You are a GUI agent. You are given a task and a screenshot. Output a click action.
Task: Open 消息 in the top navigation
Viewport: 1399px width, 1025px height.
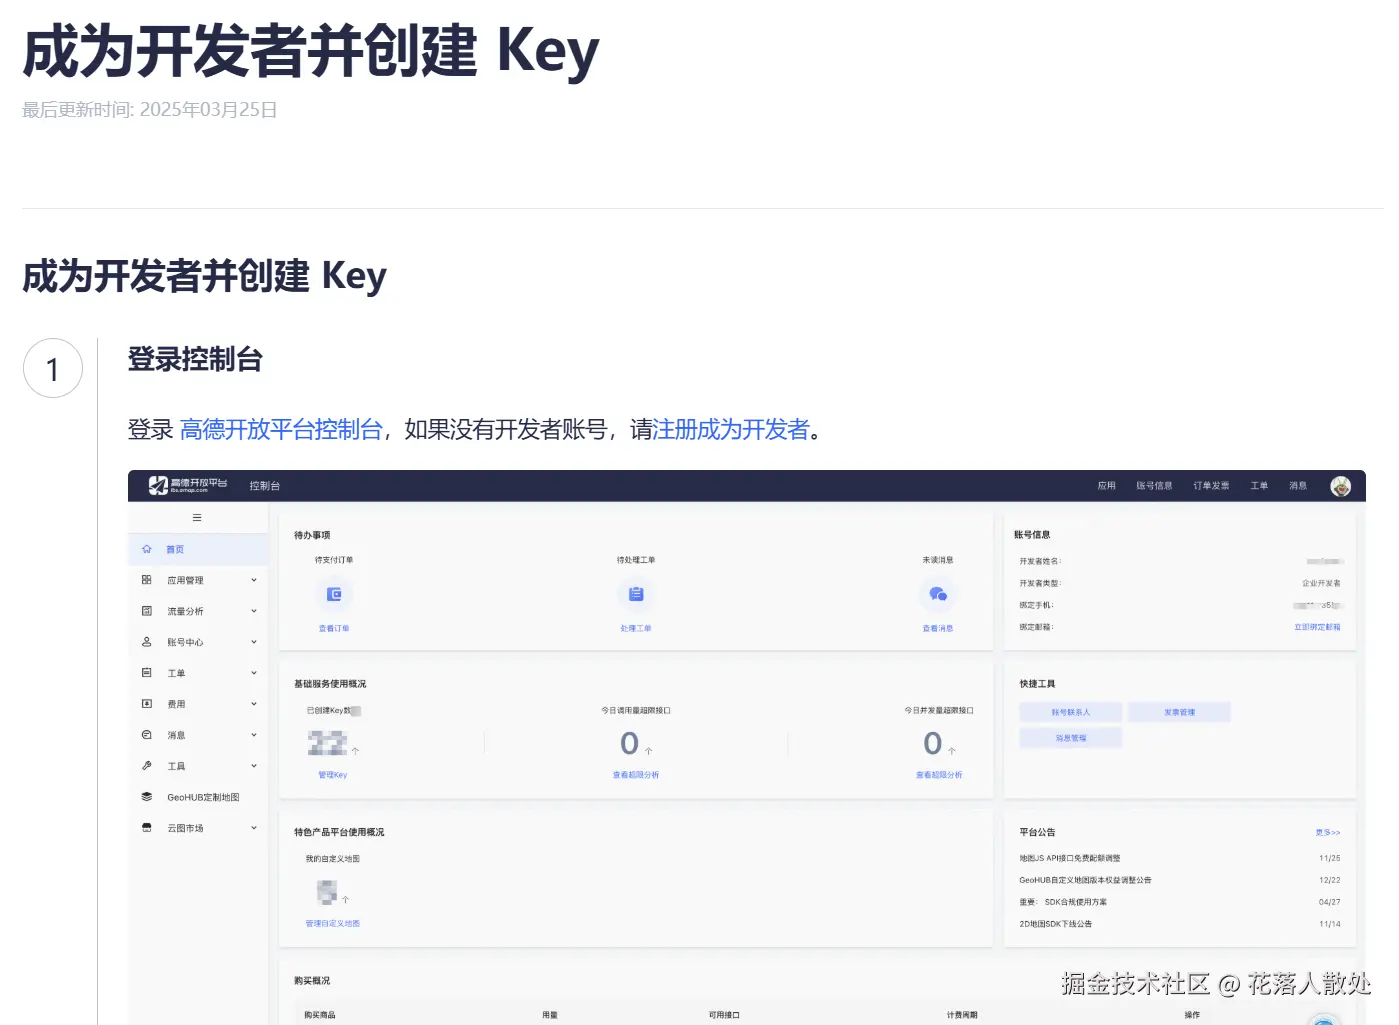pyautogui.click(x=1298, y=486)
